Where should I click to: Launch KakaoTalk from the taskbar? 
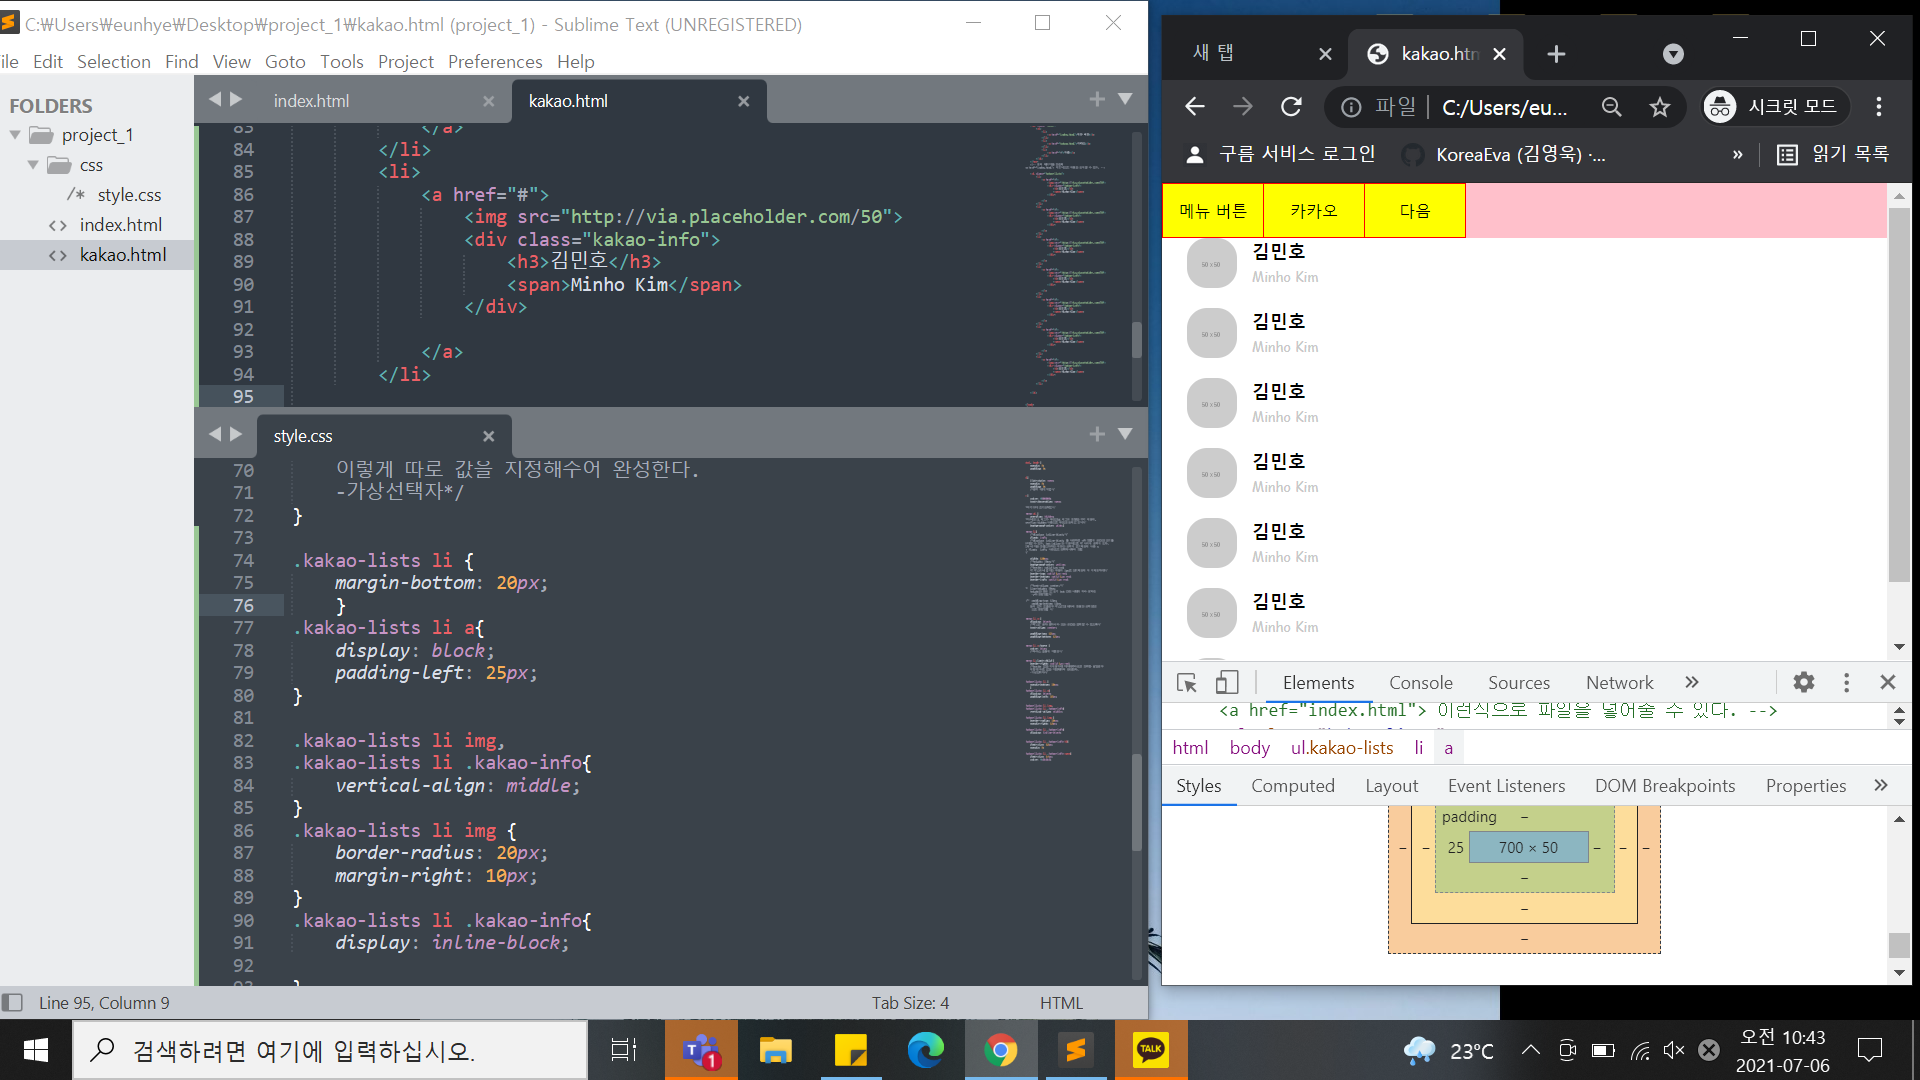1151,1050
